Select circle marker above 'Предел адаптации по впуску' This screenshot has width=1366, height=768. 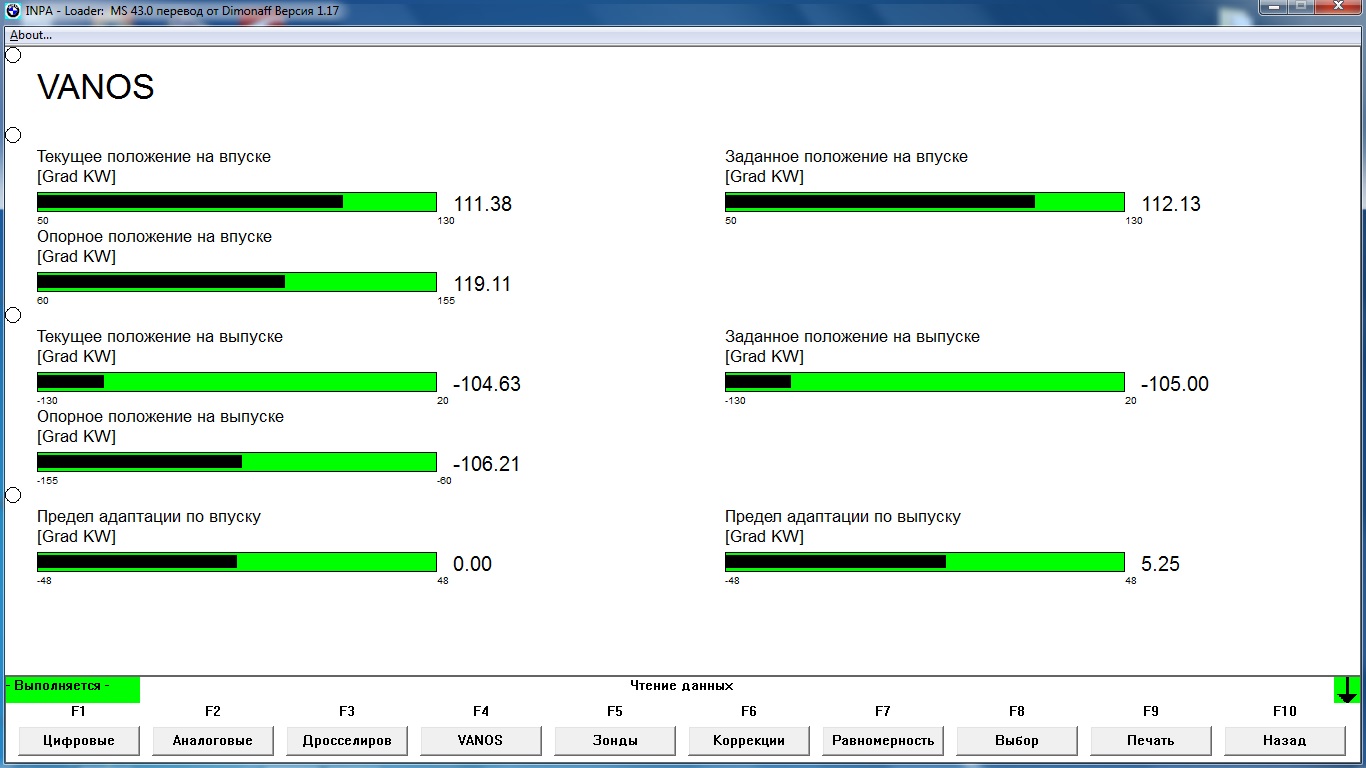pyautogui.click(x=13, y=495)
